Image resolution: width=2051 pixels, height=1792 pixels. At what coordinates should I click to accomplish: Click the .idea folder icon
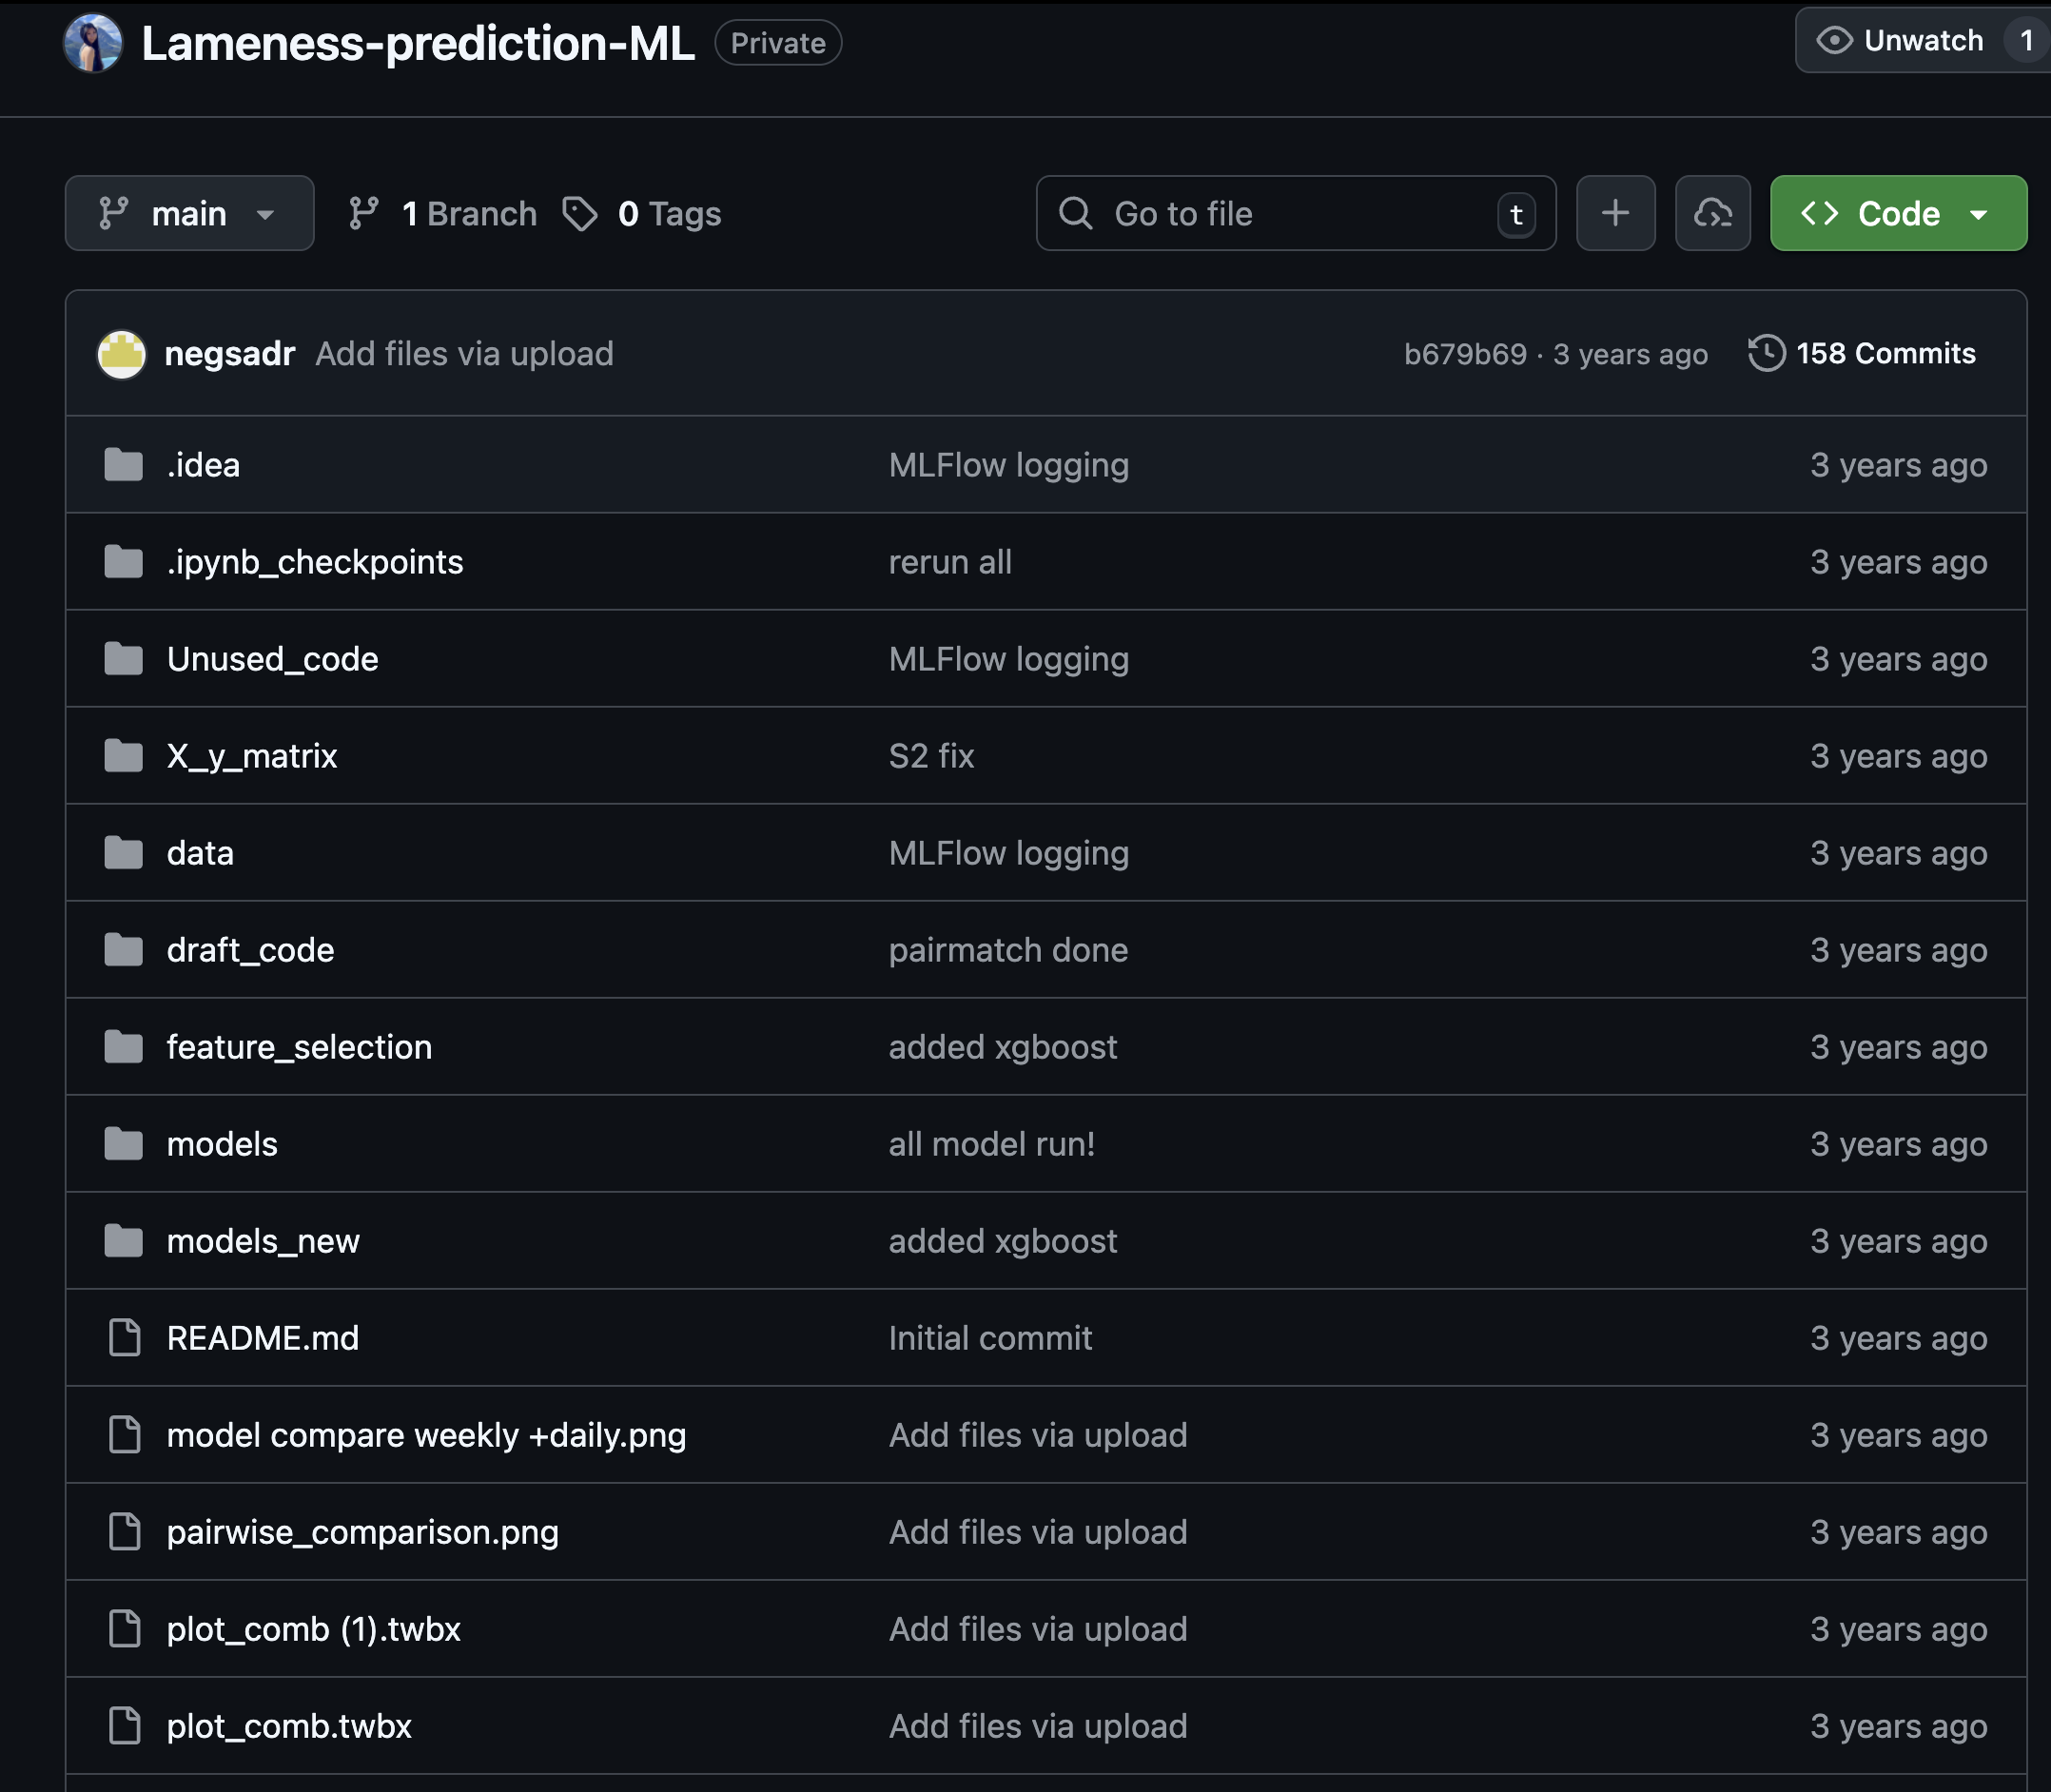124,465
